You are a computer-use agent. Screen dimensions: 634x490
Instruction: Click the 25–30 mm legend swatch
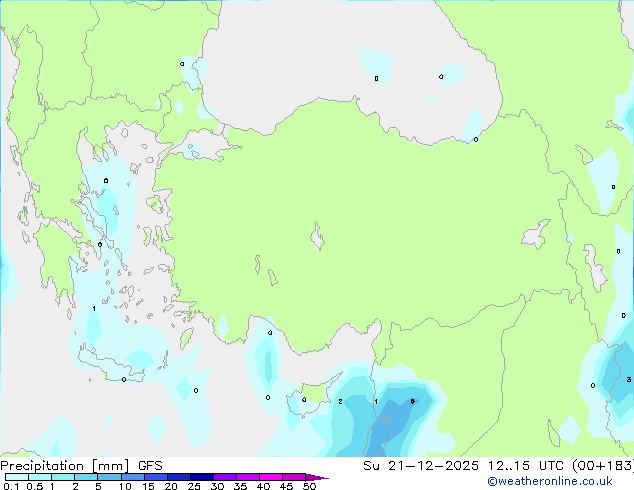(x=202, y=477)
